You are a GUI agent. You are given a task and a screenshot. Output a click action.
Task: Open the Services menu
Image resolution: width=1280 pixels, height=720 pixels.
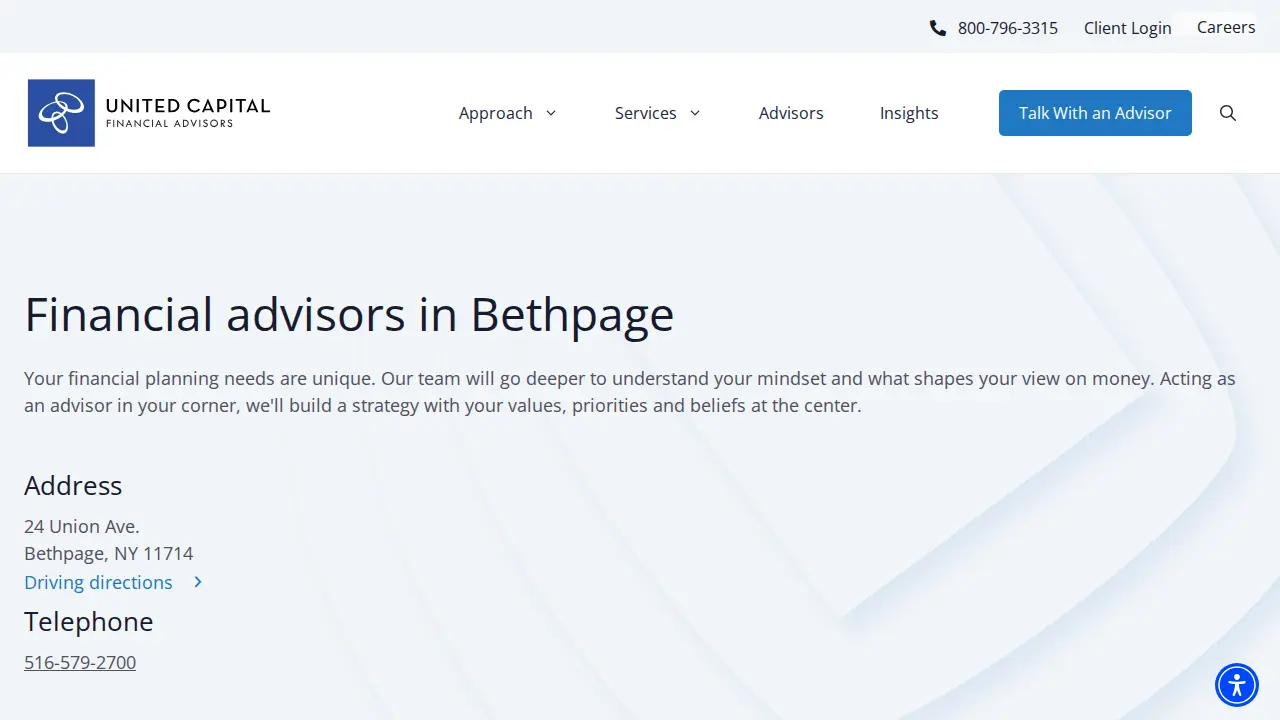click(x=646, y=113)
